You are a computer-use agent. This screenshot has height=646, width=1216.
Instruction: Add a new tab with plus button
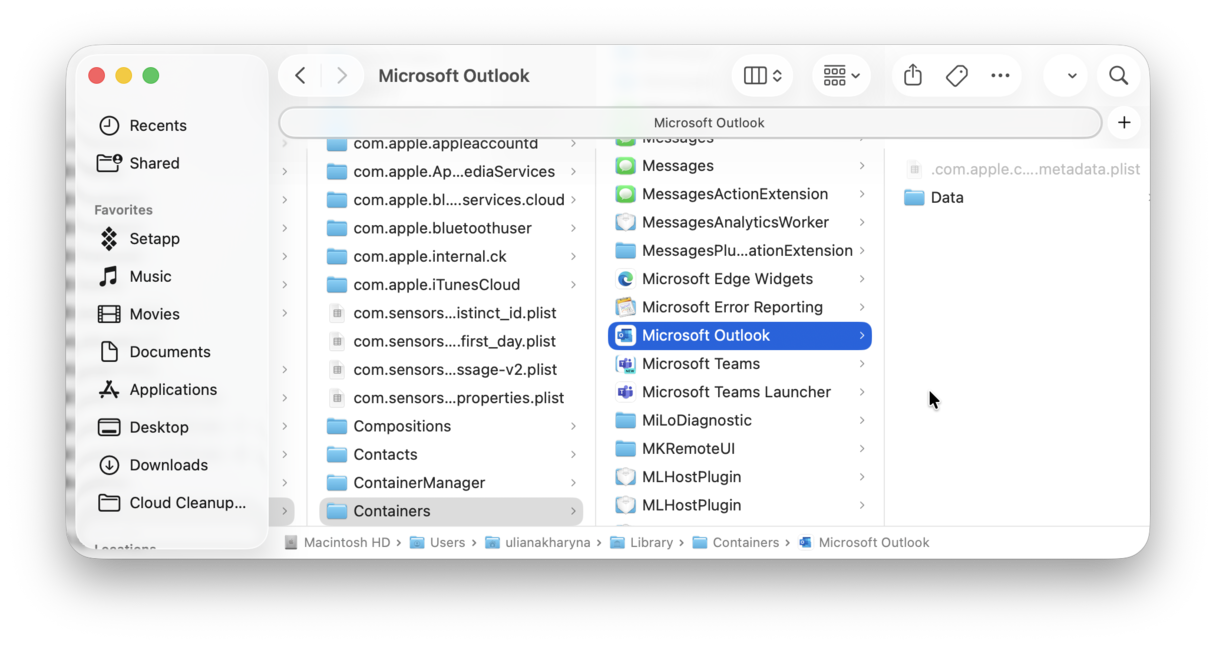(1124, 123)
